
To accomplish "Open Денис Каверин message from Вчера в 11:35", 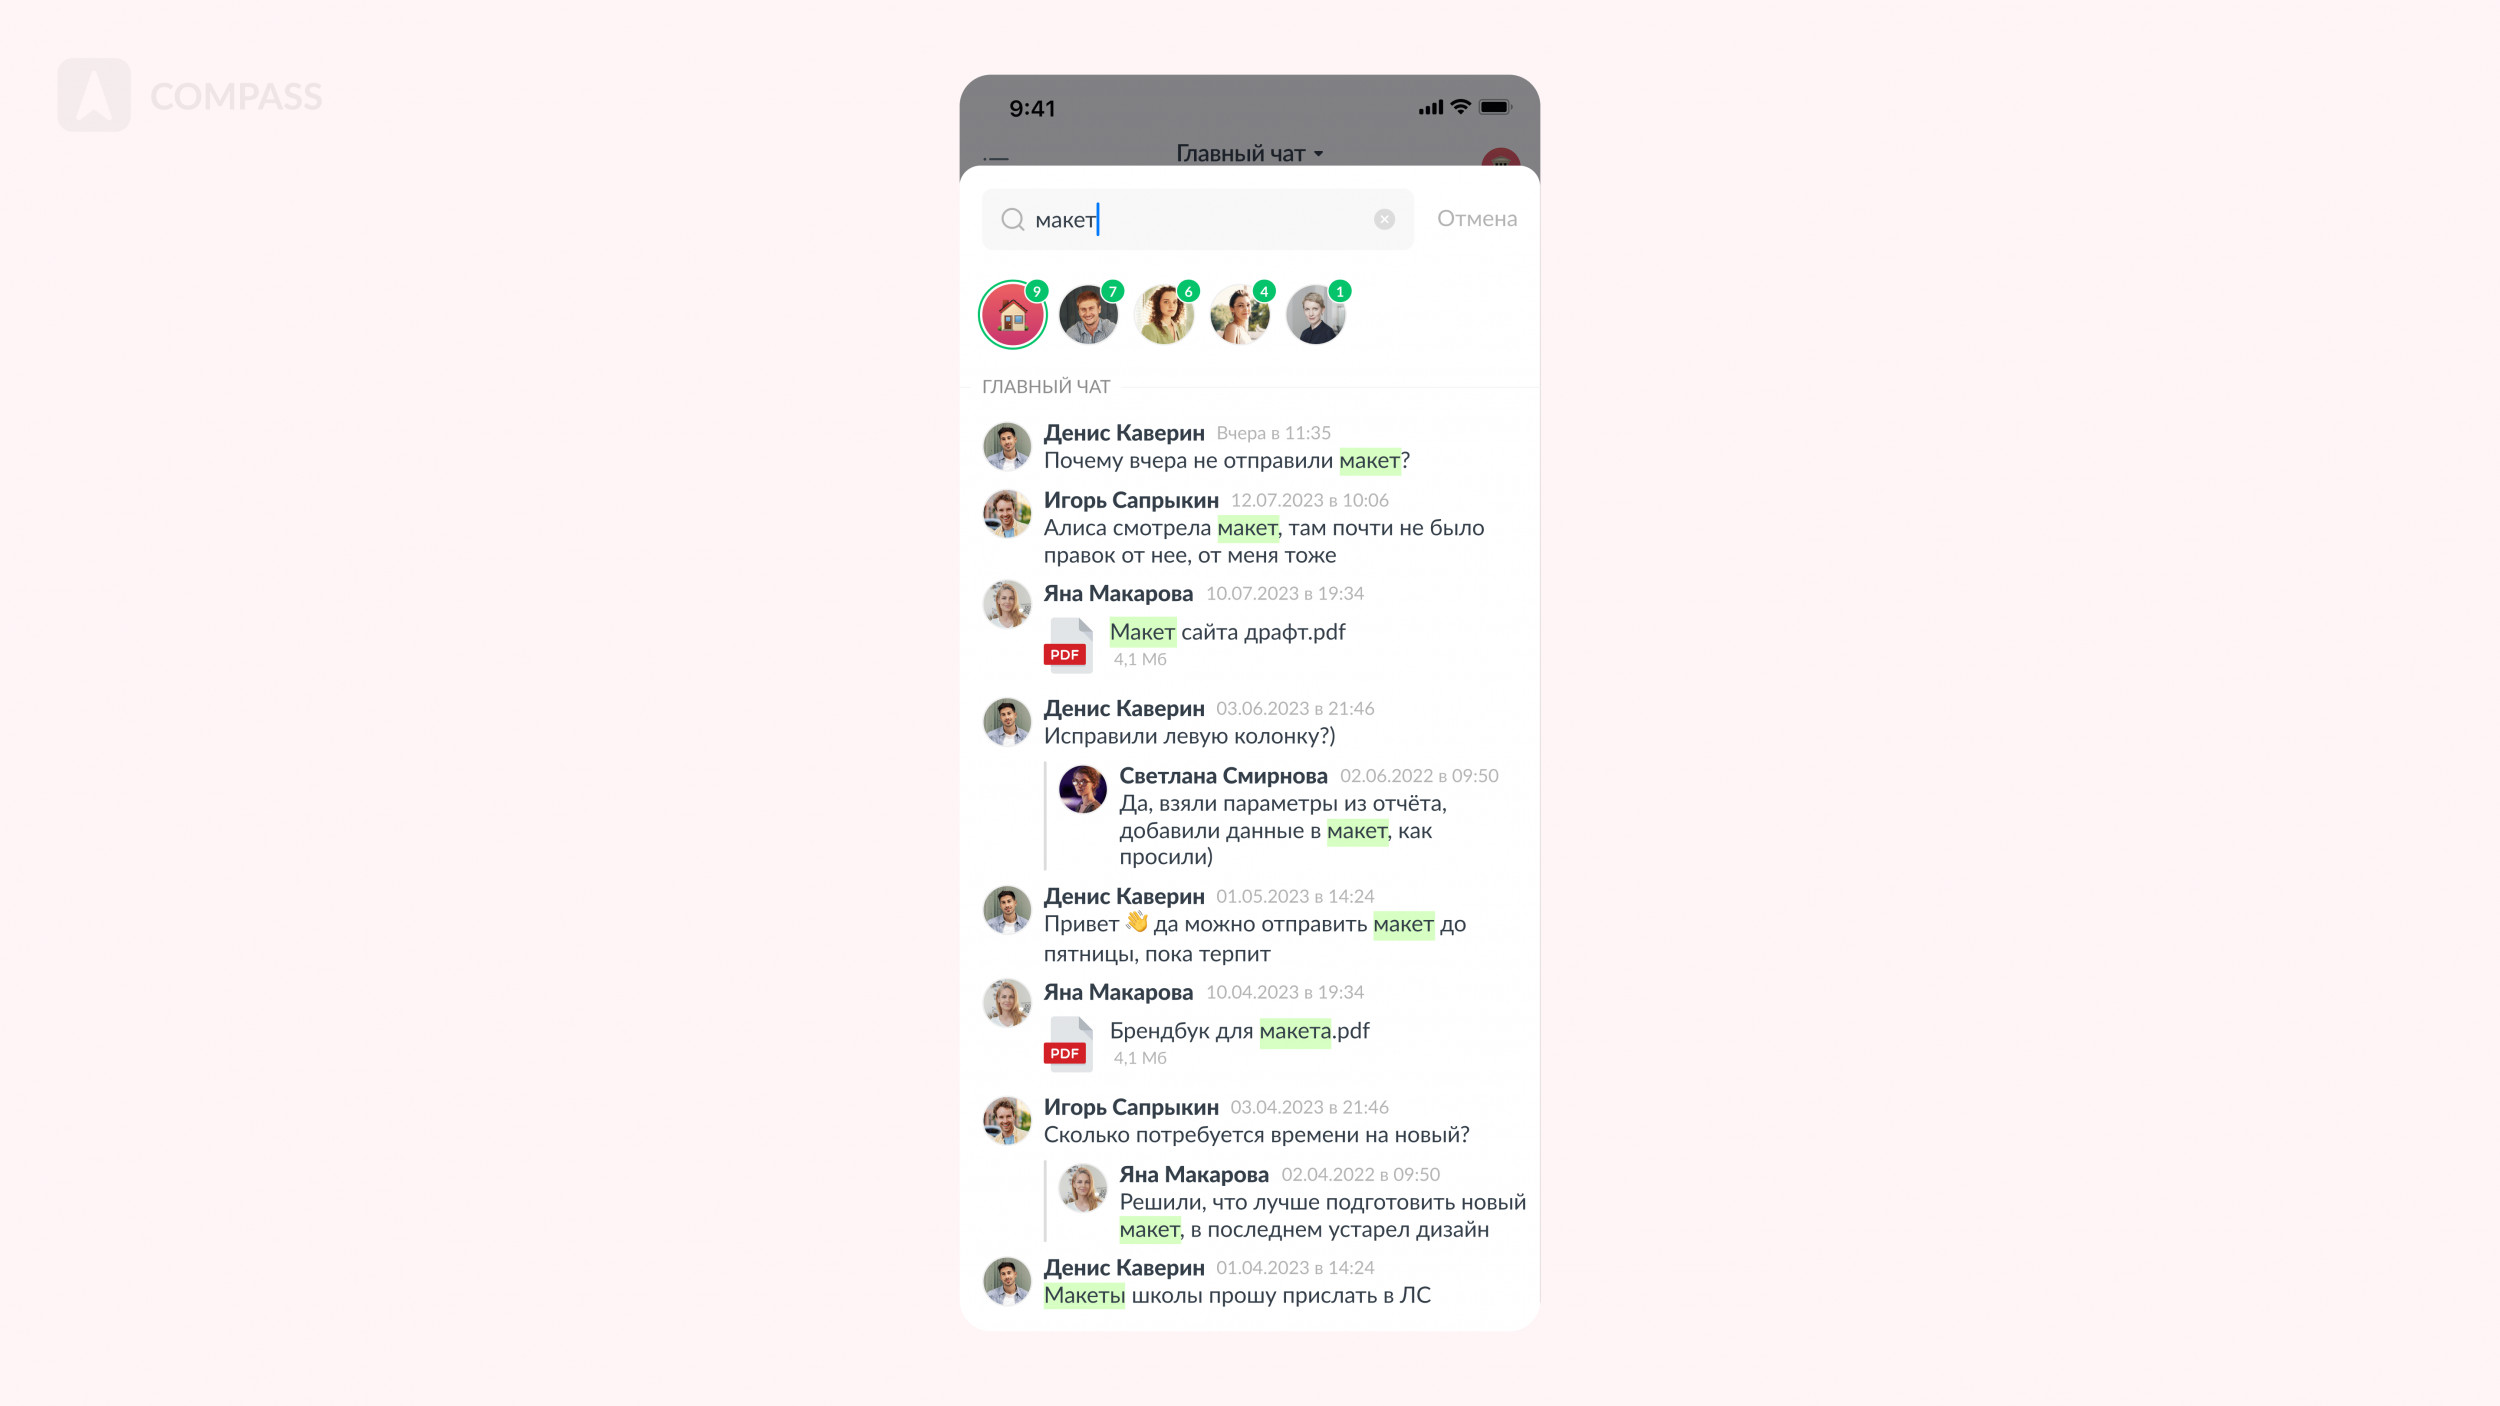I will (x=1248, y=447).
